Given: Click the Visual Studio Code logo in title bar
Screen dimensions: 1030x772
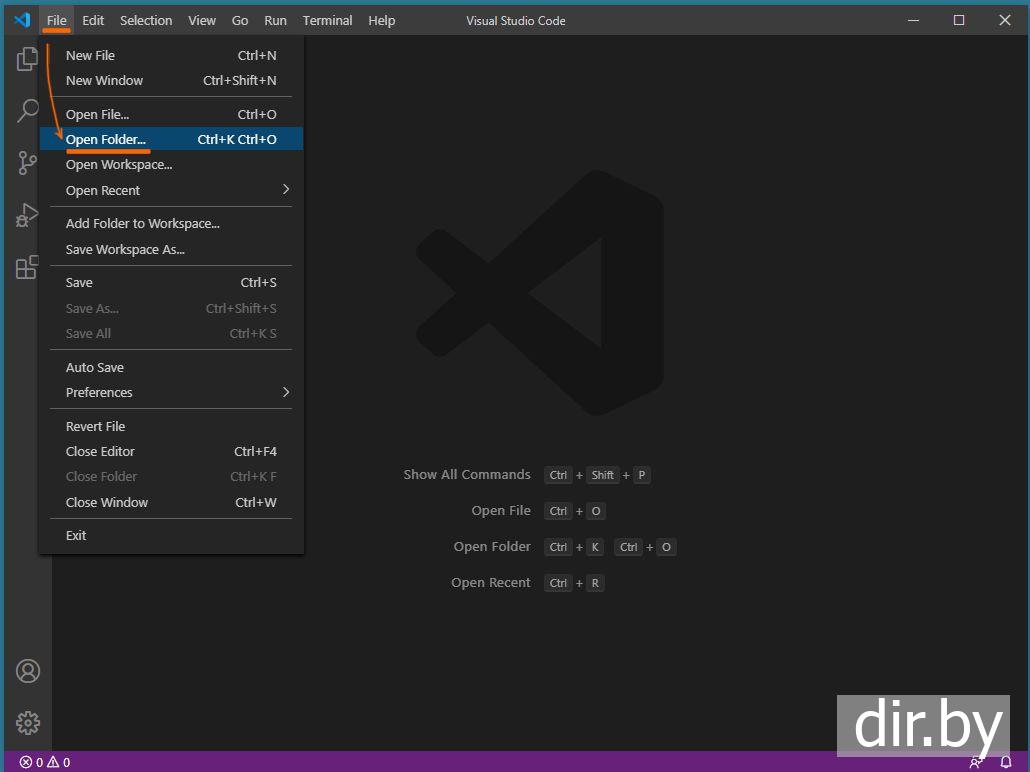Looking at the screenshot, I should click(22, 20).
